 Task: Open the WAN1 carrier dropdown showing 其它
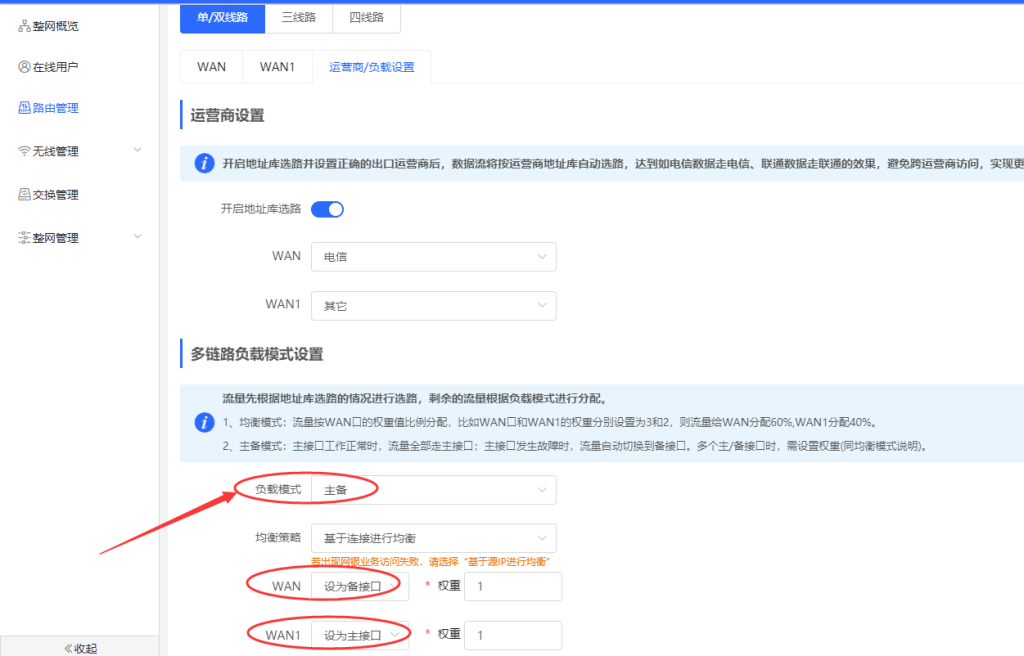(433, 306)
